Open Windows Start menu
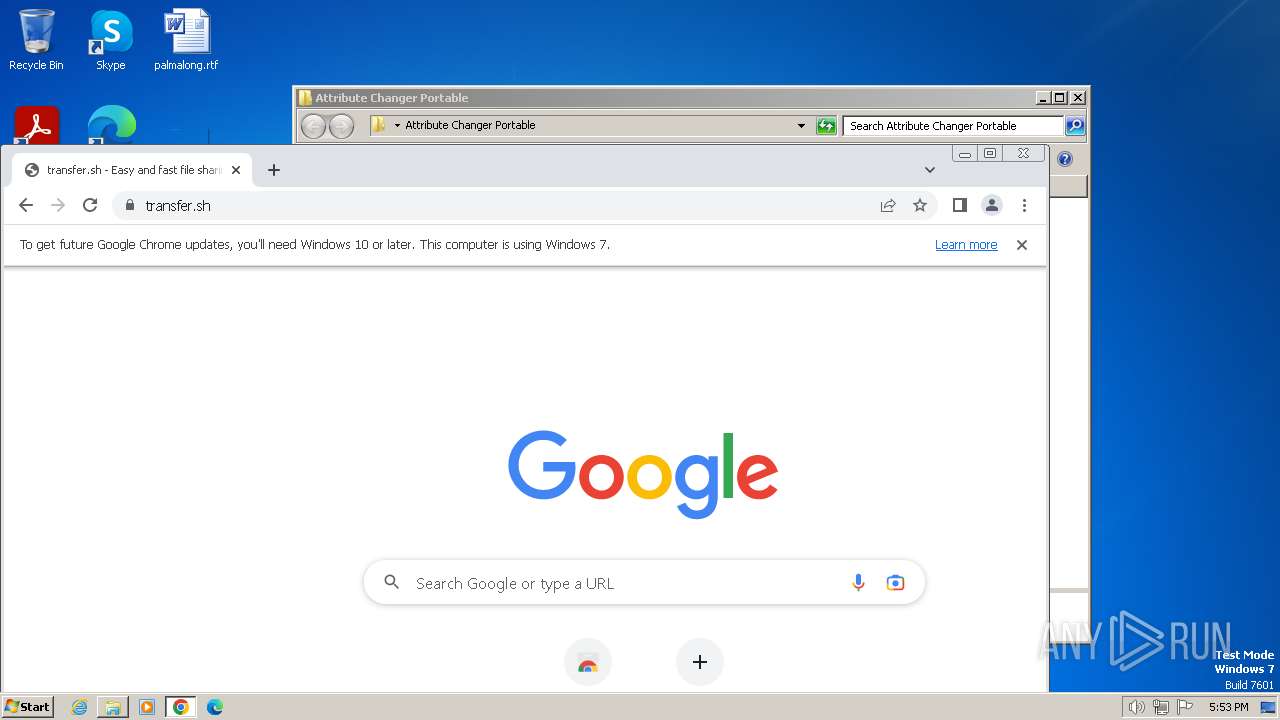The image size is (1280, 720). click(x=28, y=707)
